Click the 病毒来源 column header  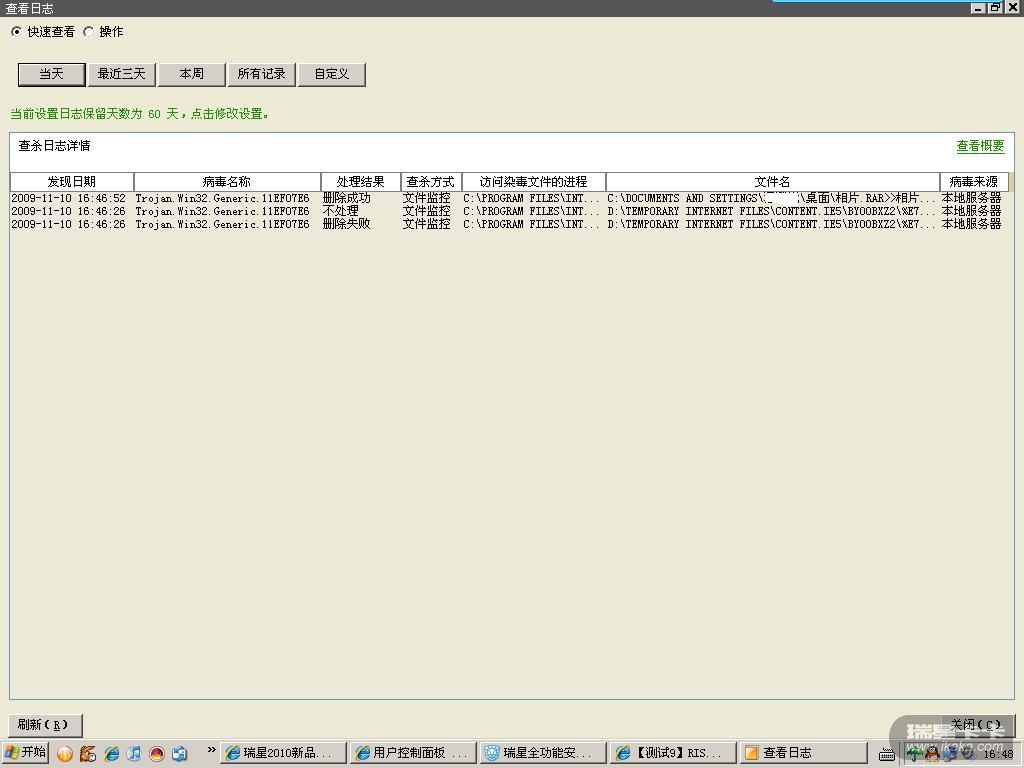(974, 182)
